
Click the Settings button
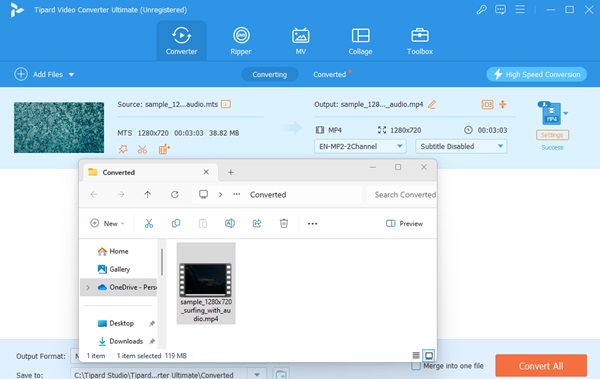pyautogui.click(x=552, y=135)
